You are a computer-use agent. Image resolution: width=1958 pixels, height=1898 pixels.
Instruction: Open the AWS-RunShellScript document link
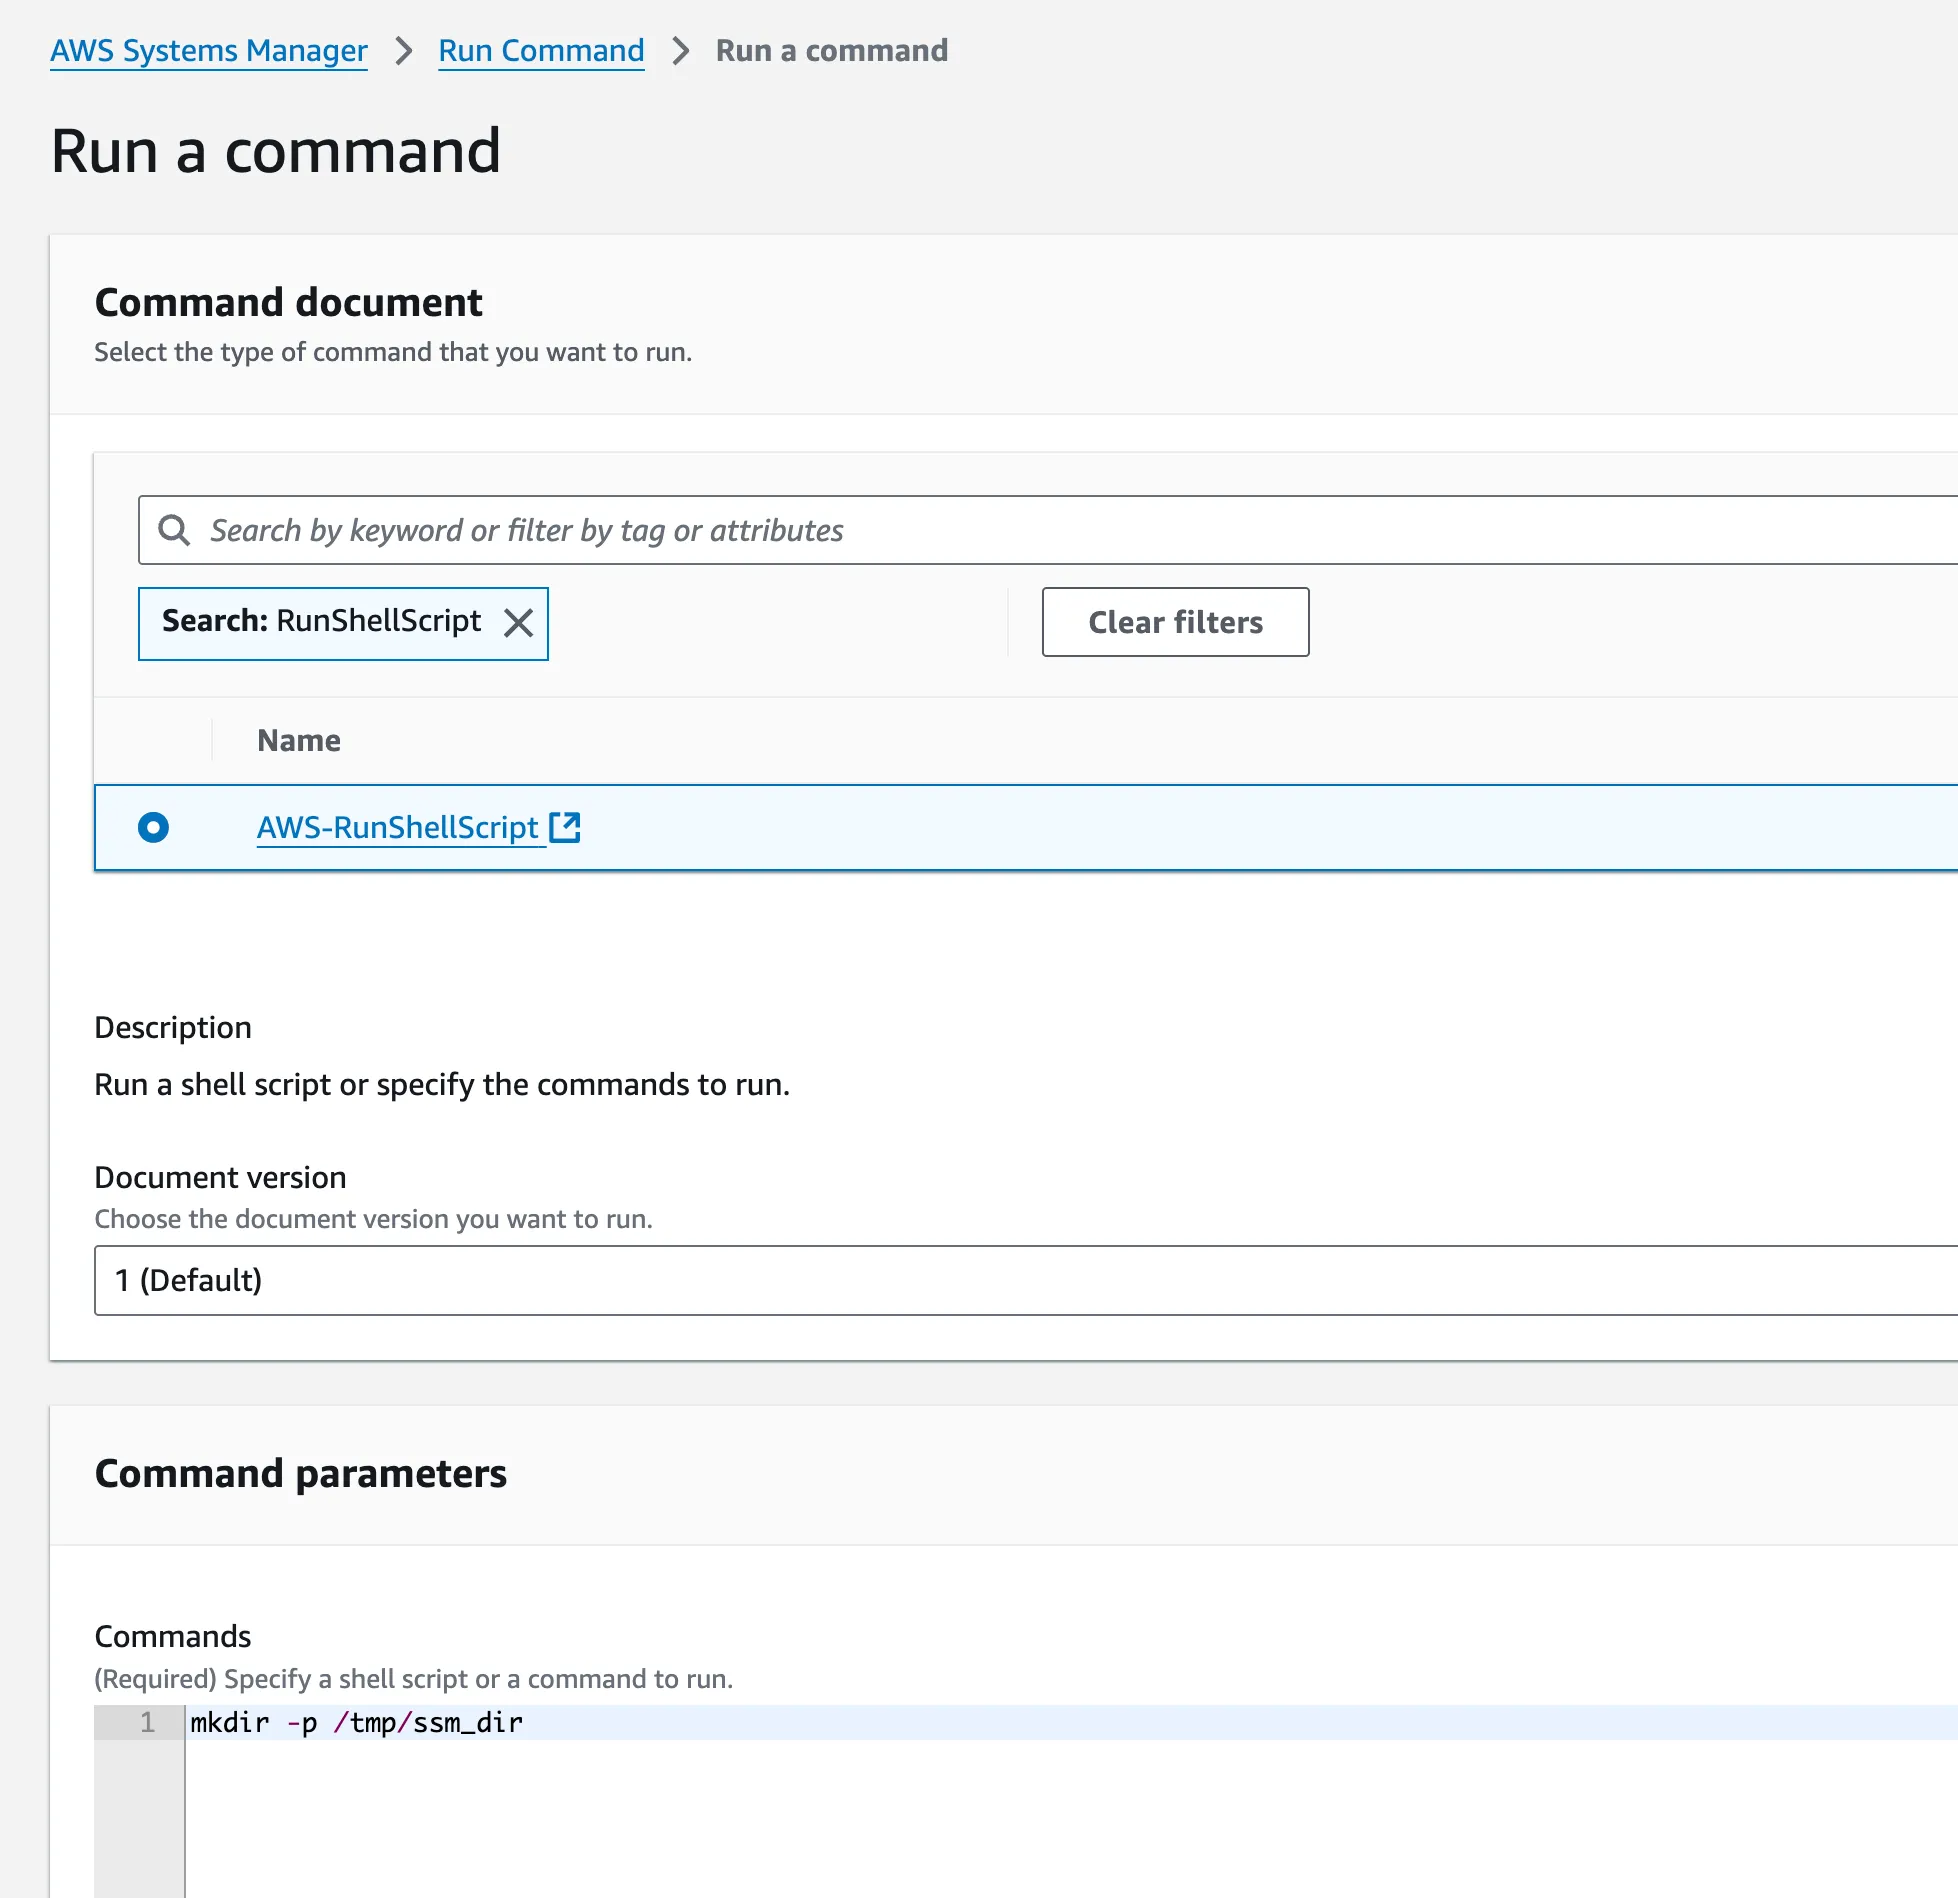click(x=397, y=827)
